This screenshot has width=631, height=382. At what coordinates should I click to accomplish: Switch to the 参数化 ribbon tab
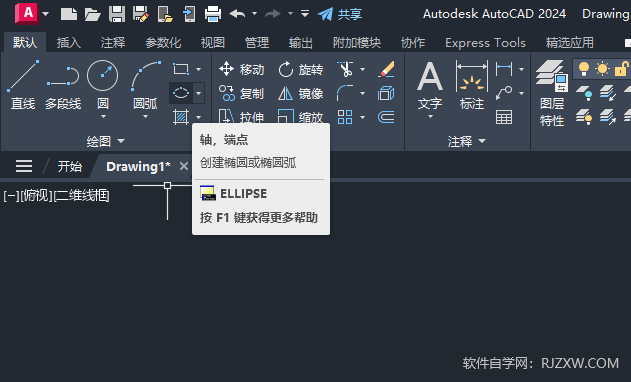point(163,42)
